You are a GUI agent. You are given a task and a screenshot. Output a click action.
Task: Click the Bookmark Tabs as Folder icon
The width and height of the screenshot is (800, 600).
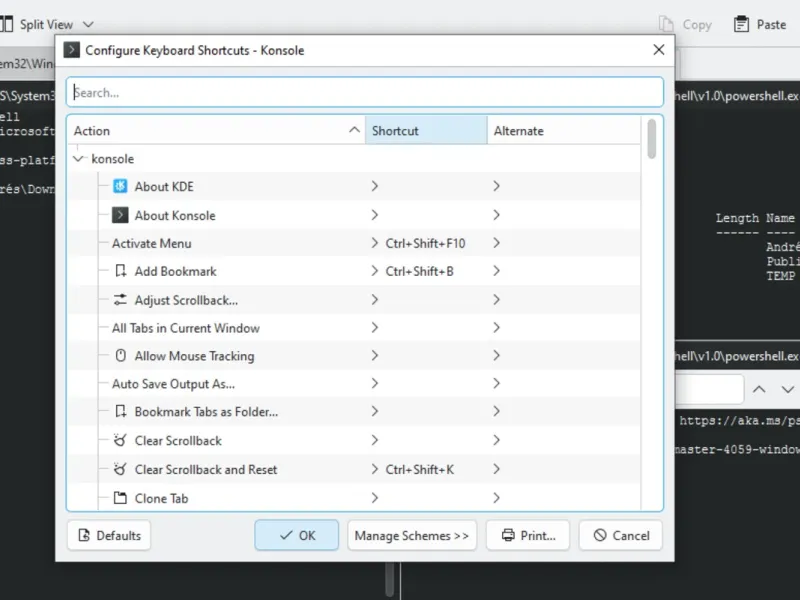[x=120, y=411]
